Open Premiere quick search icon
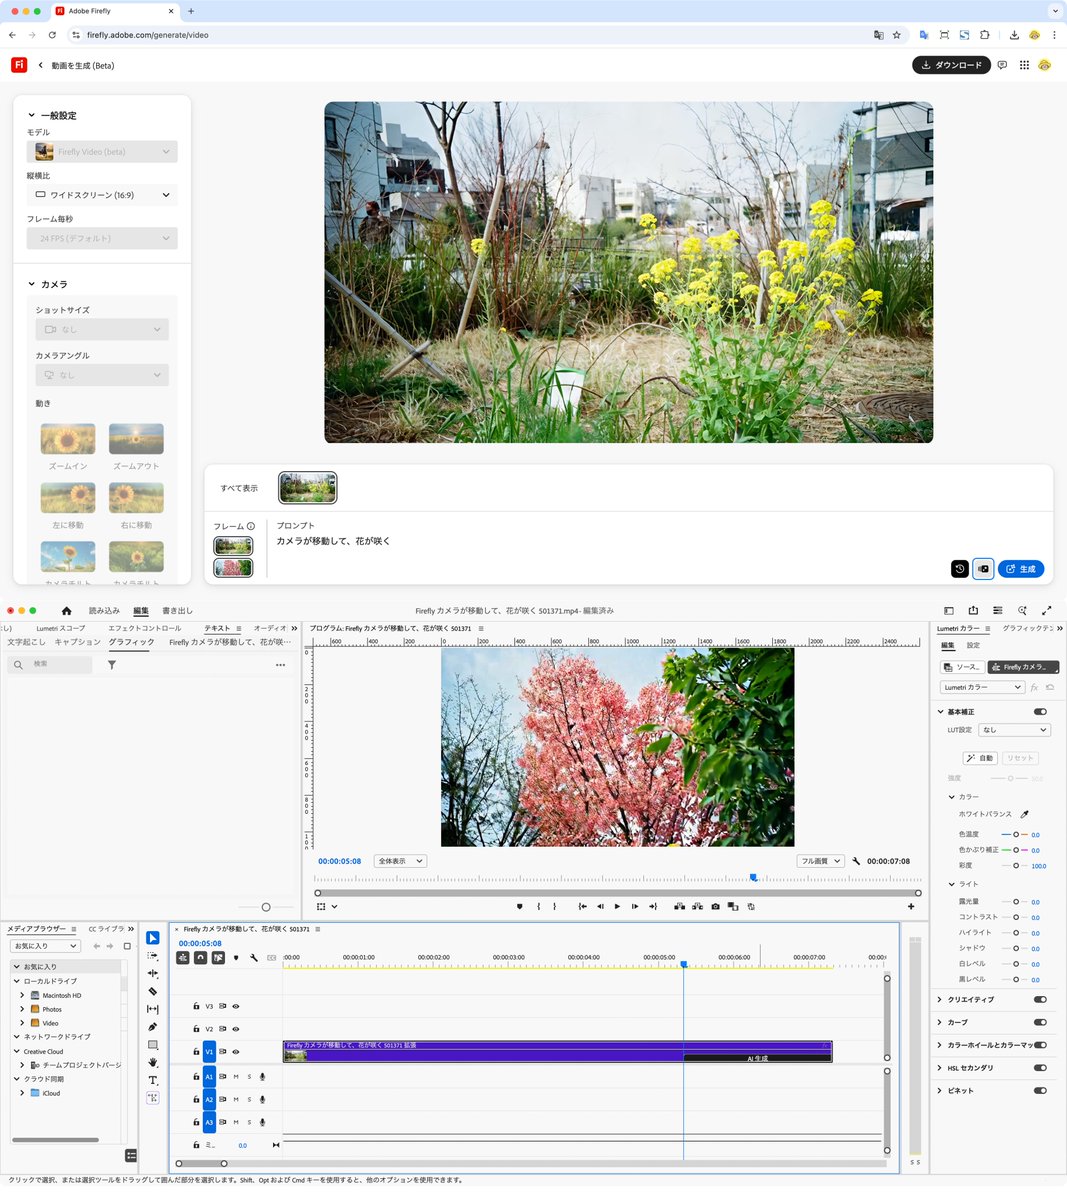1067x1200 pixels. (1022, 611)
